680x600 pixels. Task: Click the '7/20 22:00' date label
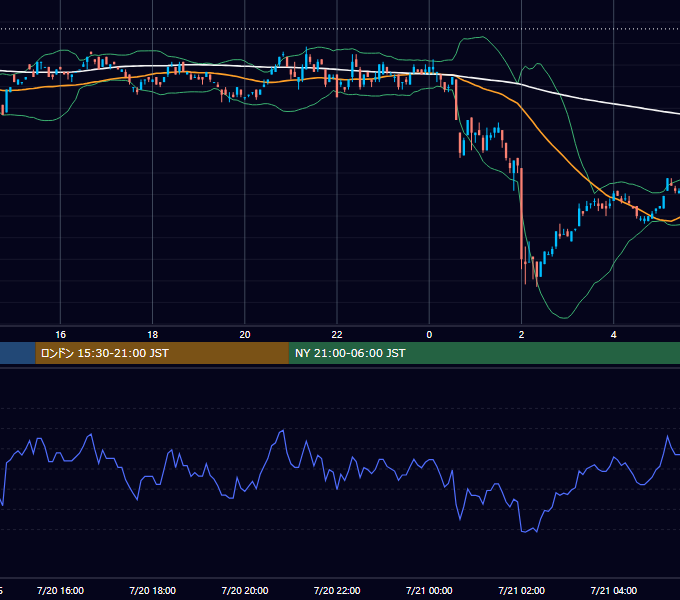(337, 590)
